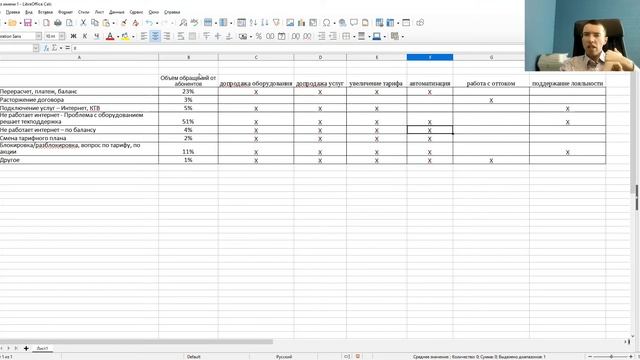
Task: Open the font name dropdown
Action: pos(38,36)
